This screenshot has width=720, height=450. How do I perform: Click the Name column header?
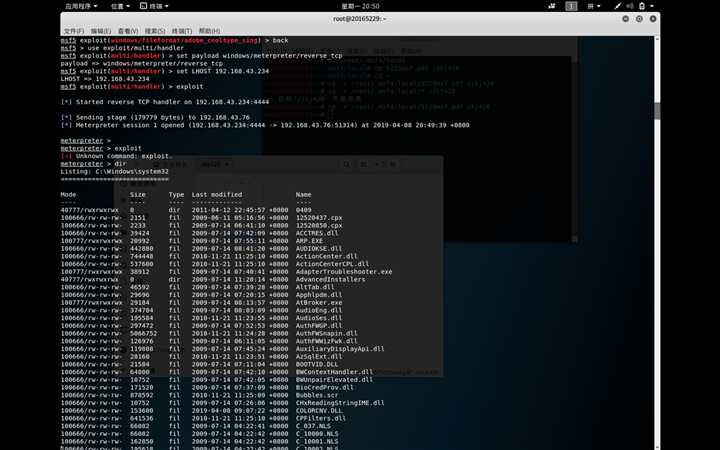[304, 195]
